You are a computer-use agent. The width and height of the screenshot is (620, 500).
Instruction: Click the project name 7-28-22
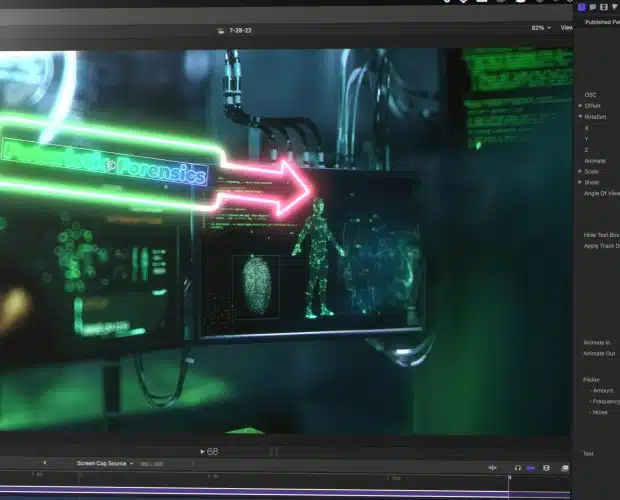tap(240, 30)
